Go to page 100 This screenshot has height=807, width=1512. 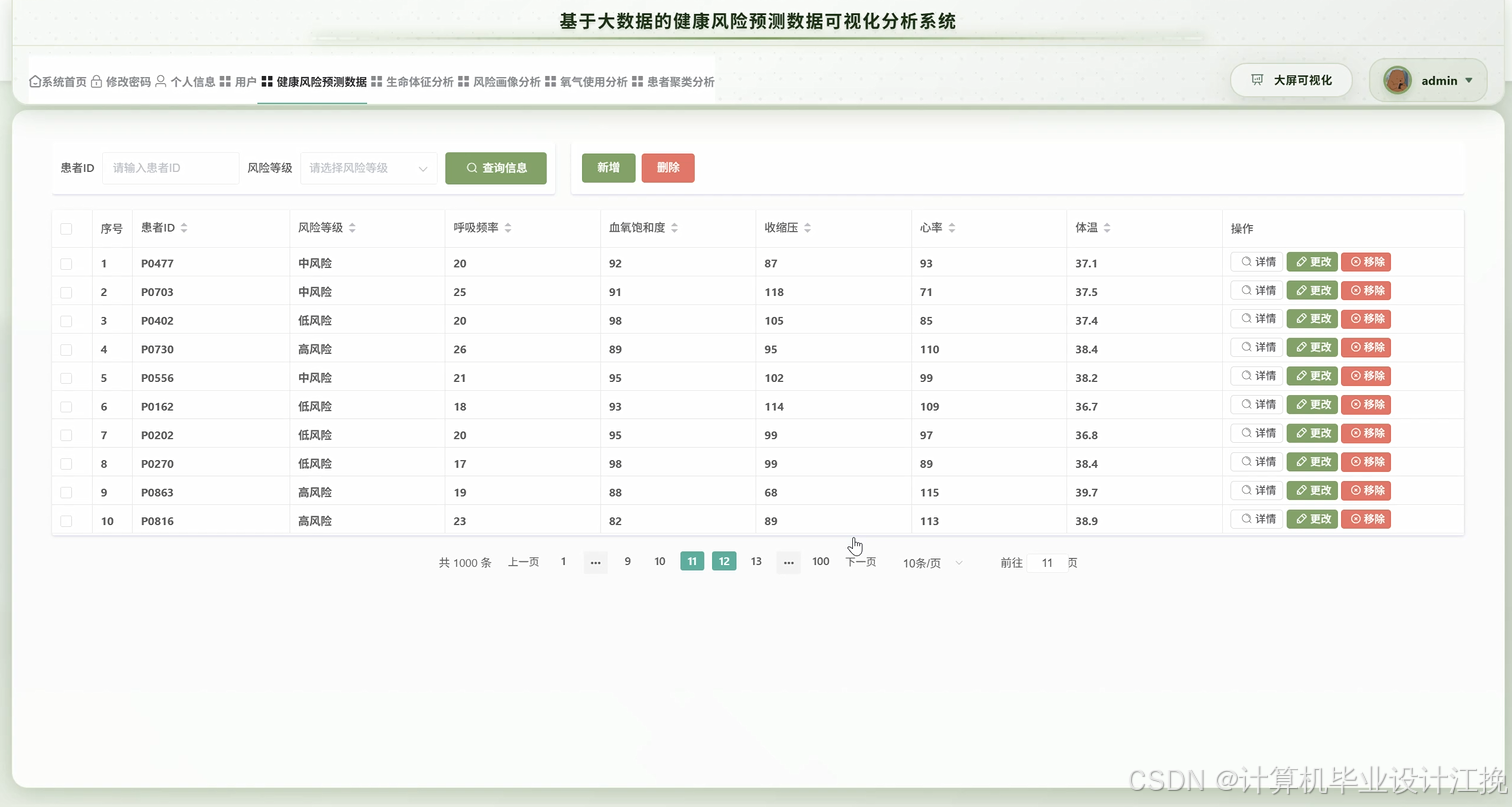click(821, 562)
